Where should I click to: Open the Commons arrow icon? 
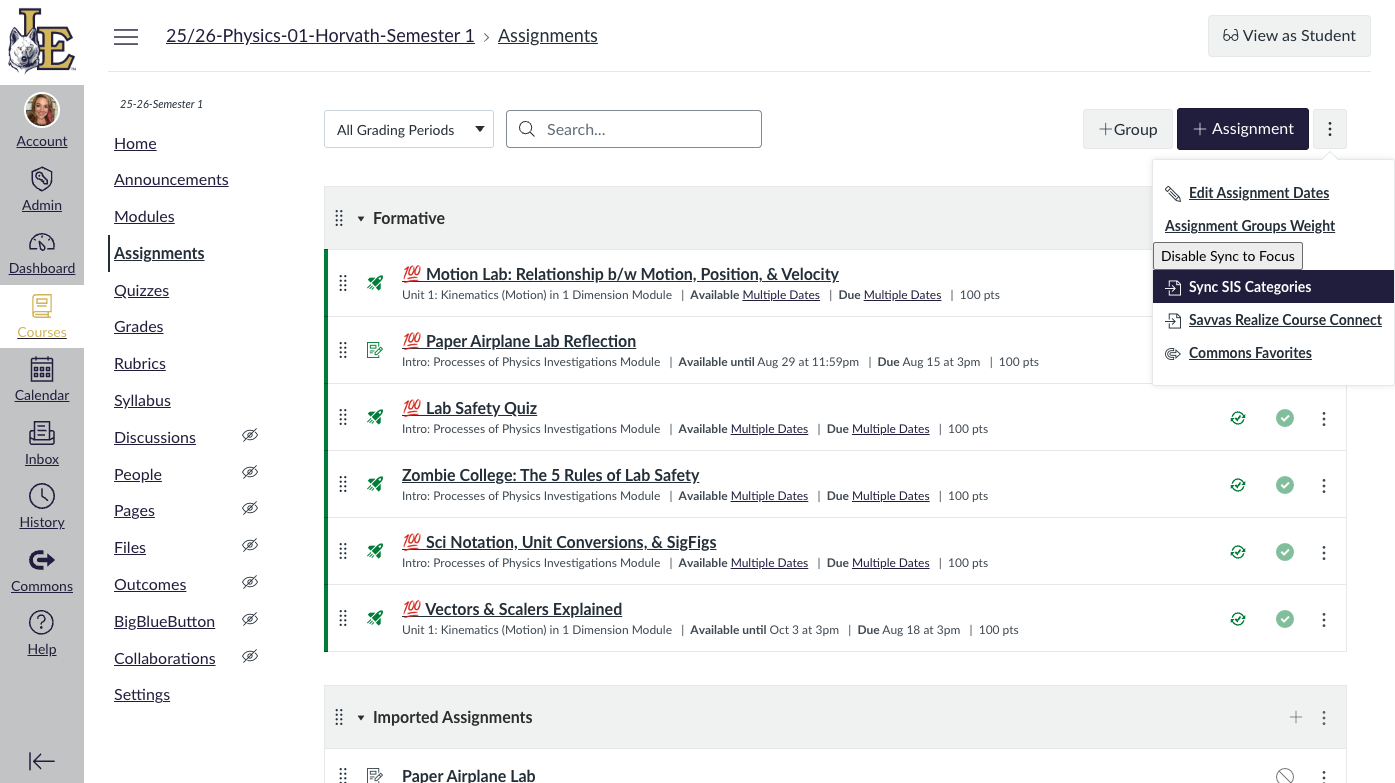coord(42,560)
